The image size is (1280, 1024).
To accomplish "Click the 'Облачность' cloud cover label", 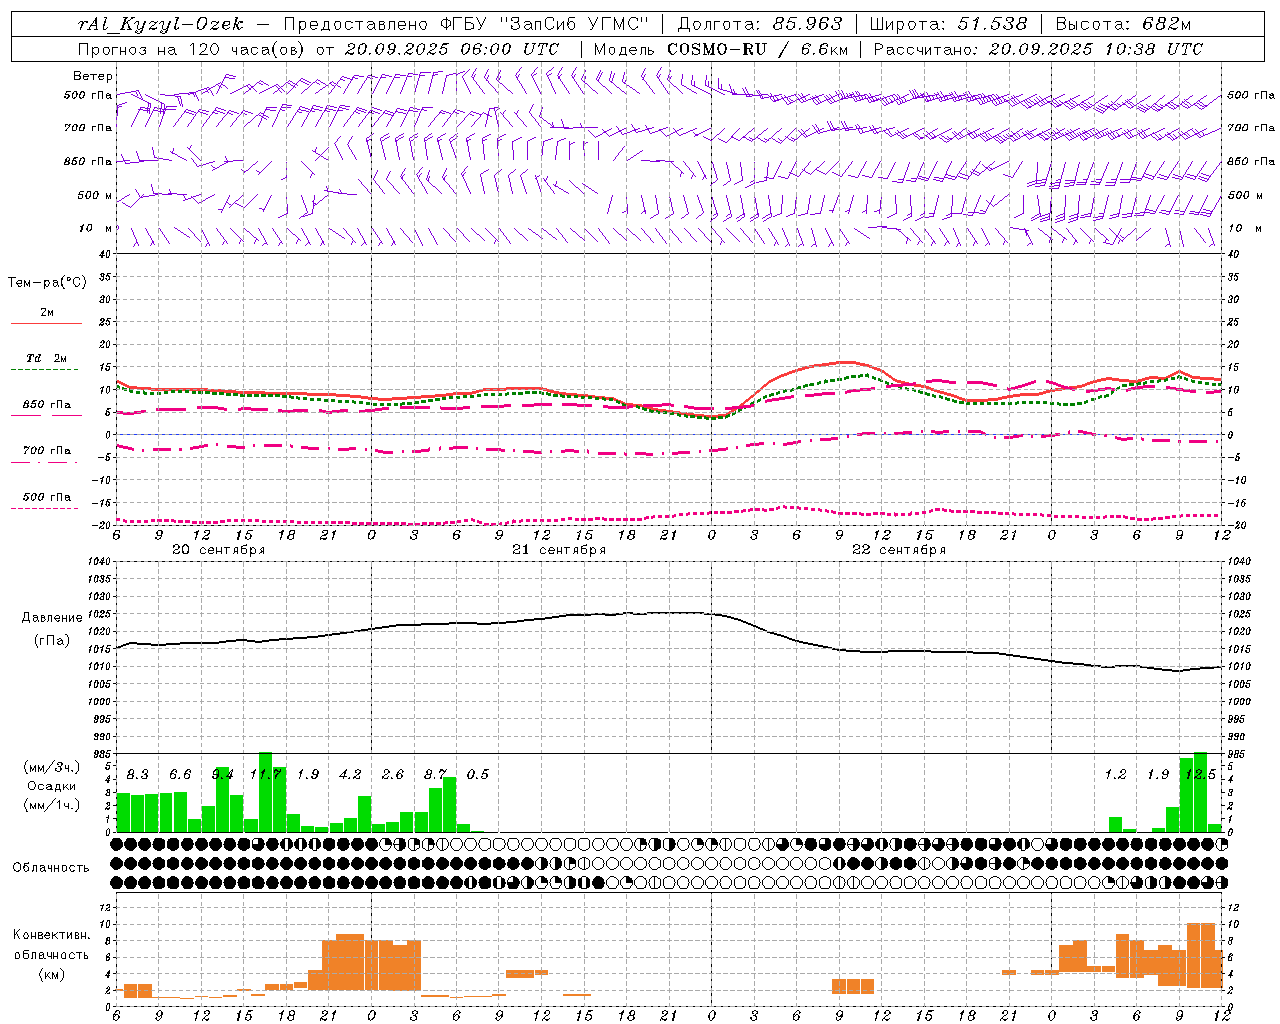I will [x=51, y=867].
